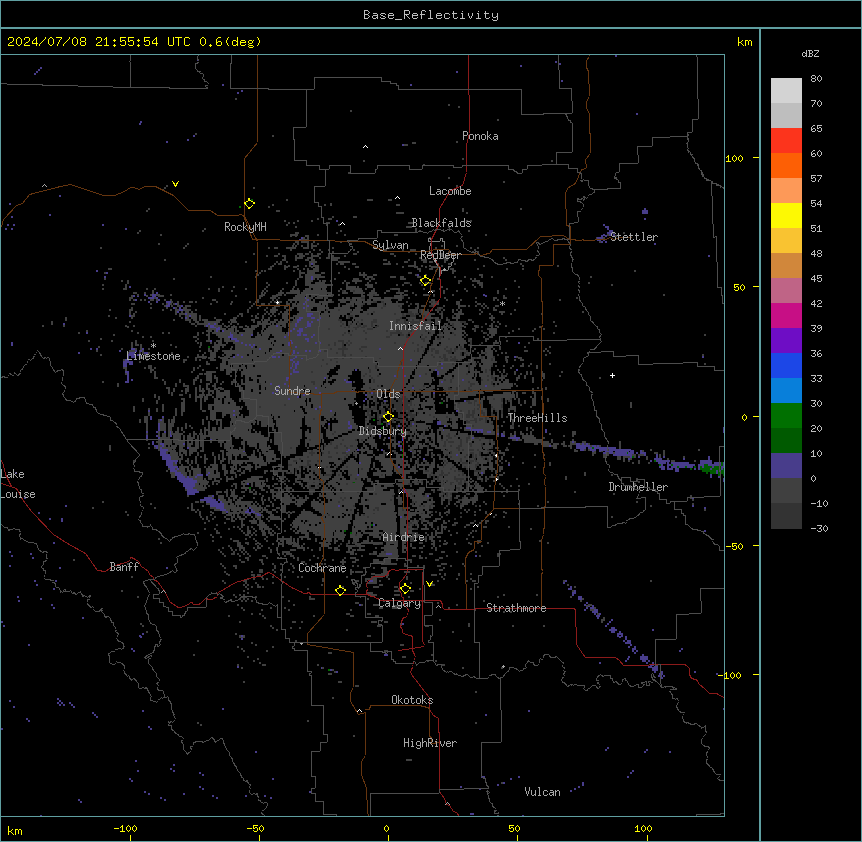Select the HighRiver label

pyautogui.click(x=430, y=743)
